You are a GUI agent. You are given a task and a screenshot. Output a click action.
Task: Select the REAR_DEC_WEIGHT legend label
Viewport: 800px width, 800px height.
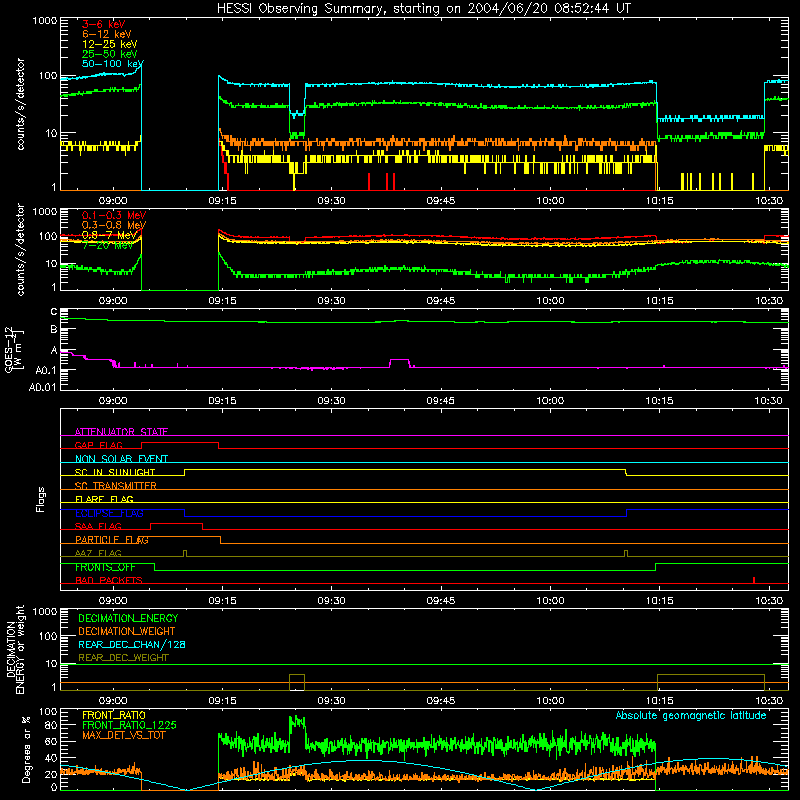[x=123, y=658]
